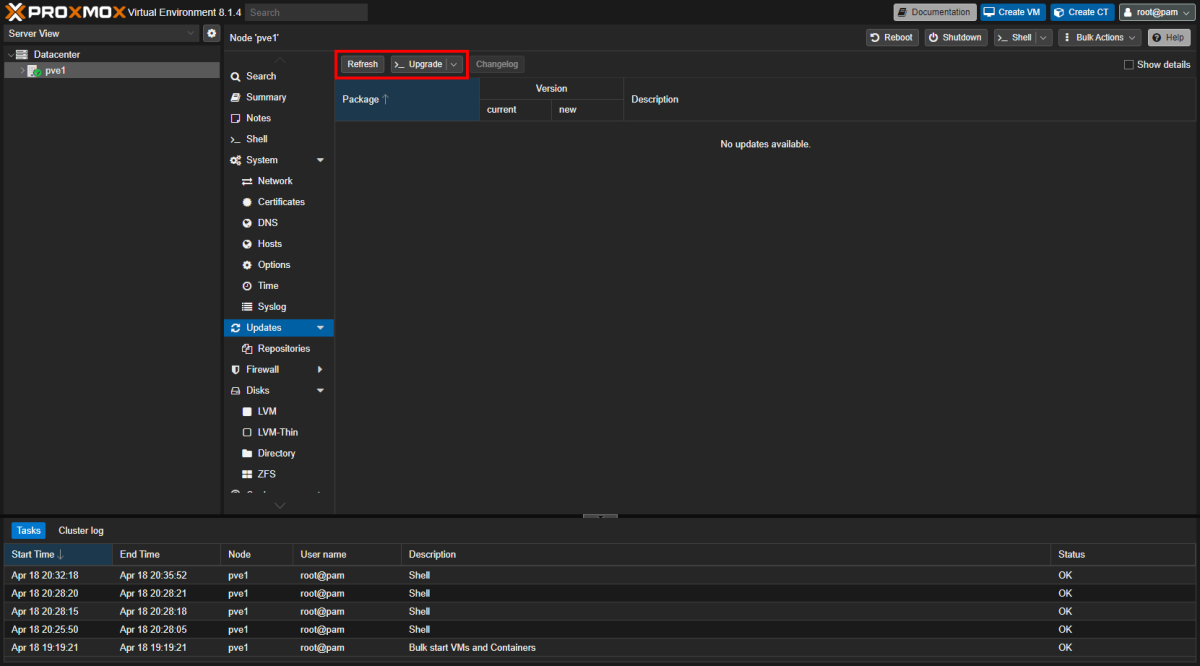The image size is (1200, 666).
Task: Collapse the Updates section arrow
Action: tap(320, 328)
